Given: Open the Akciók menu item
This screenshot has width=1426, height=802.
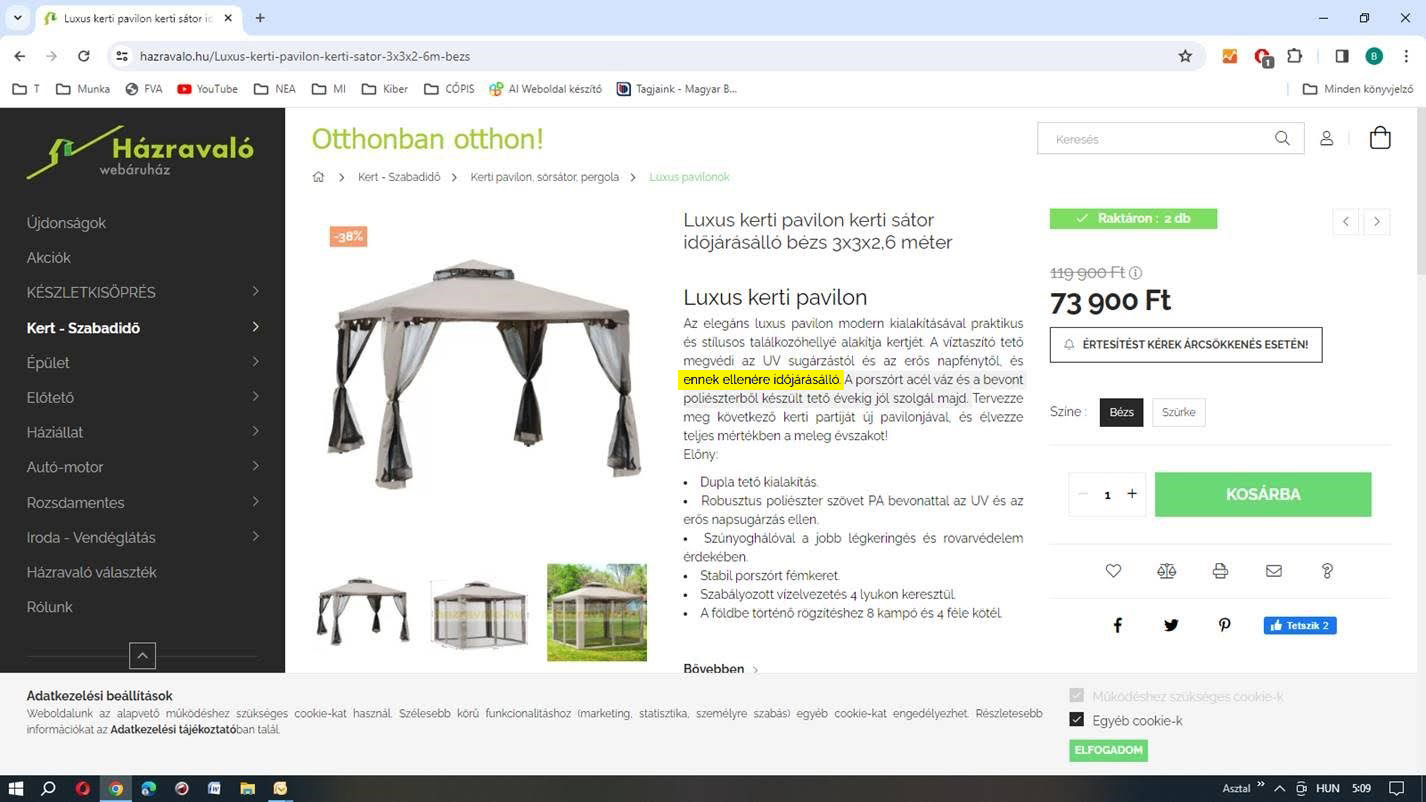Looking at the screenshot, I should [x=49, y=257].
